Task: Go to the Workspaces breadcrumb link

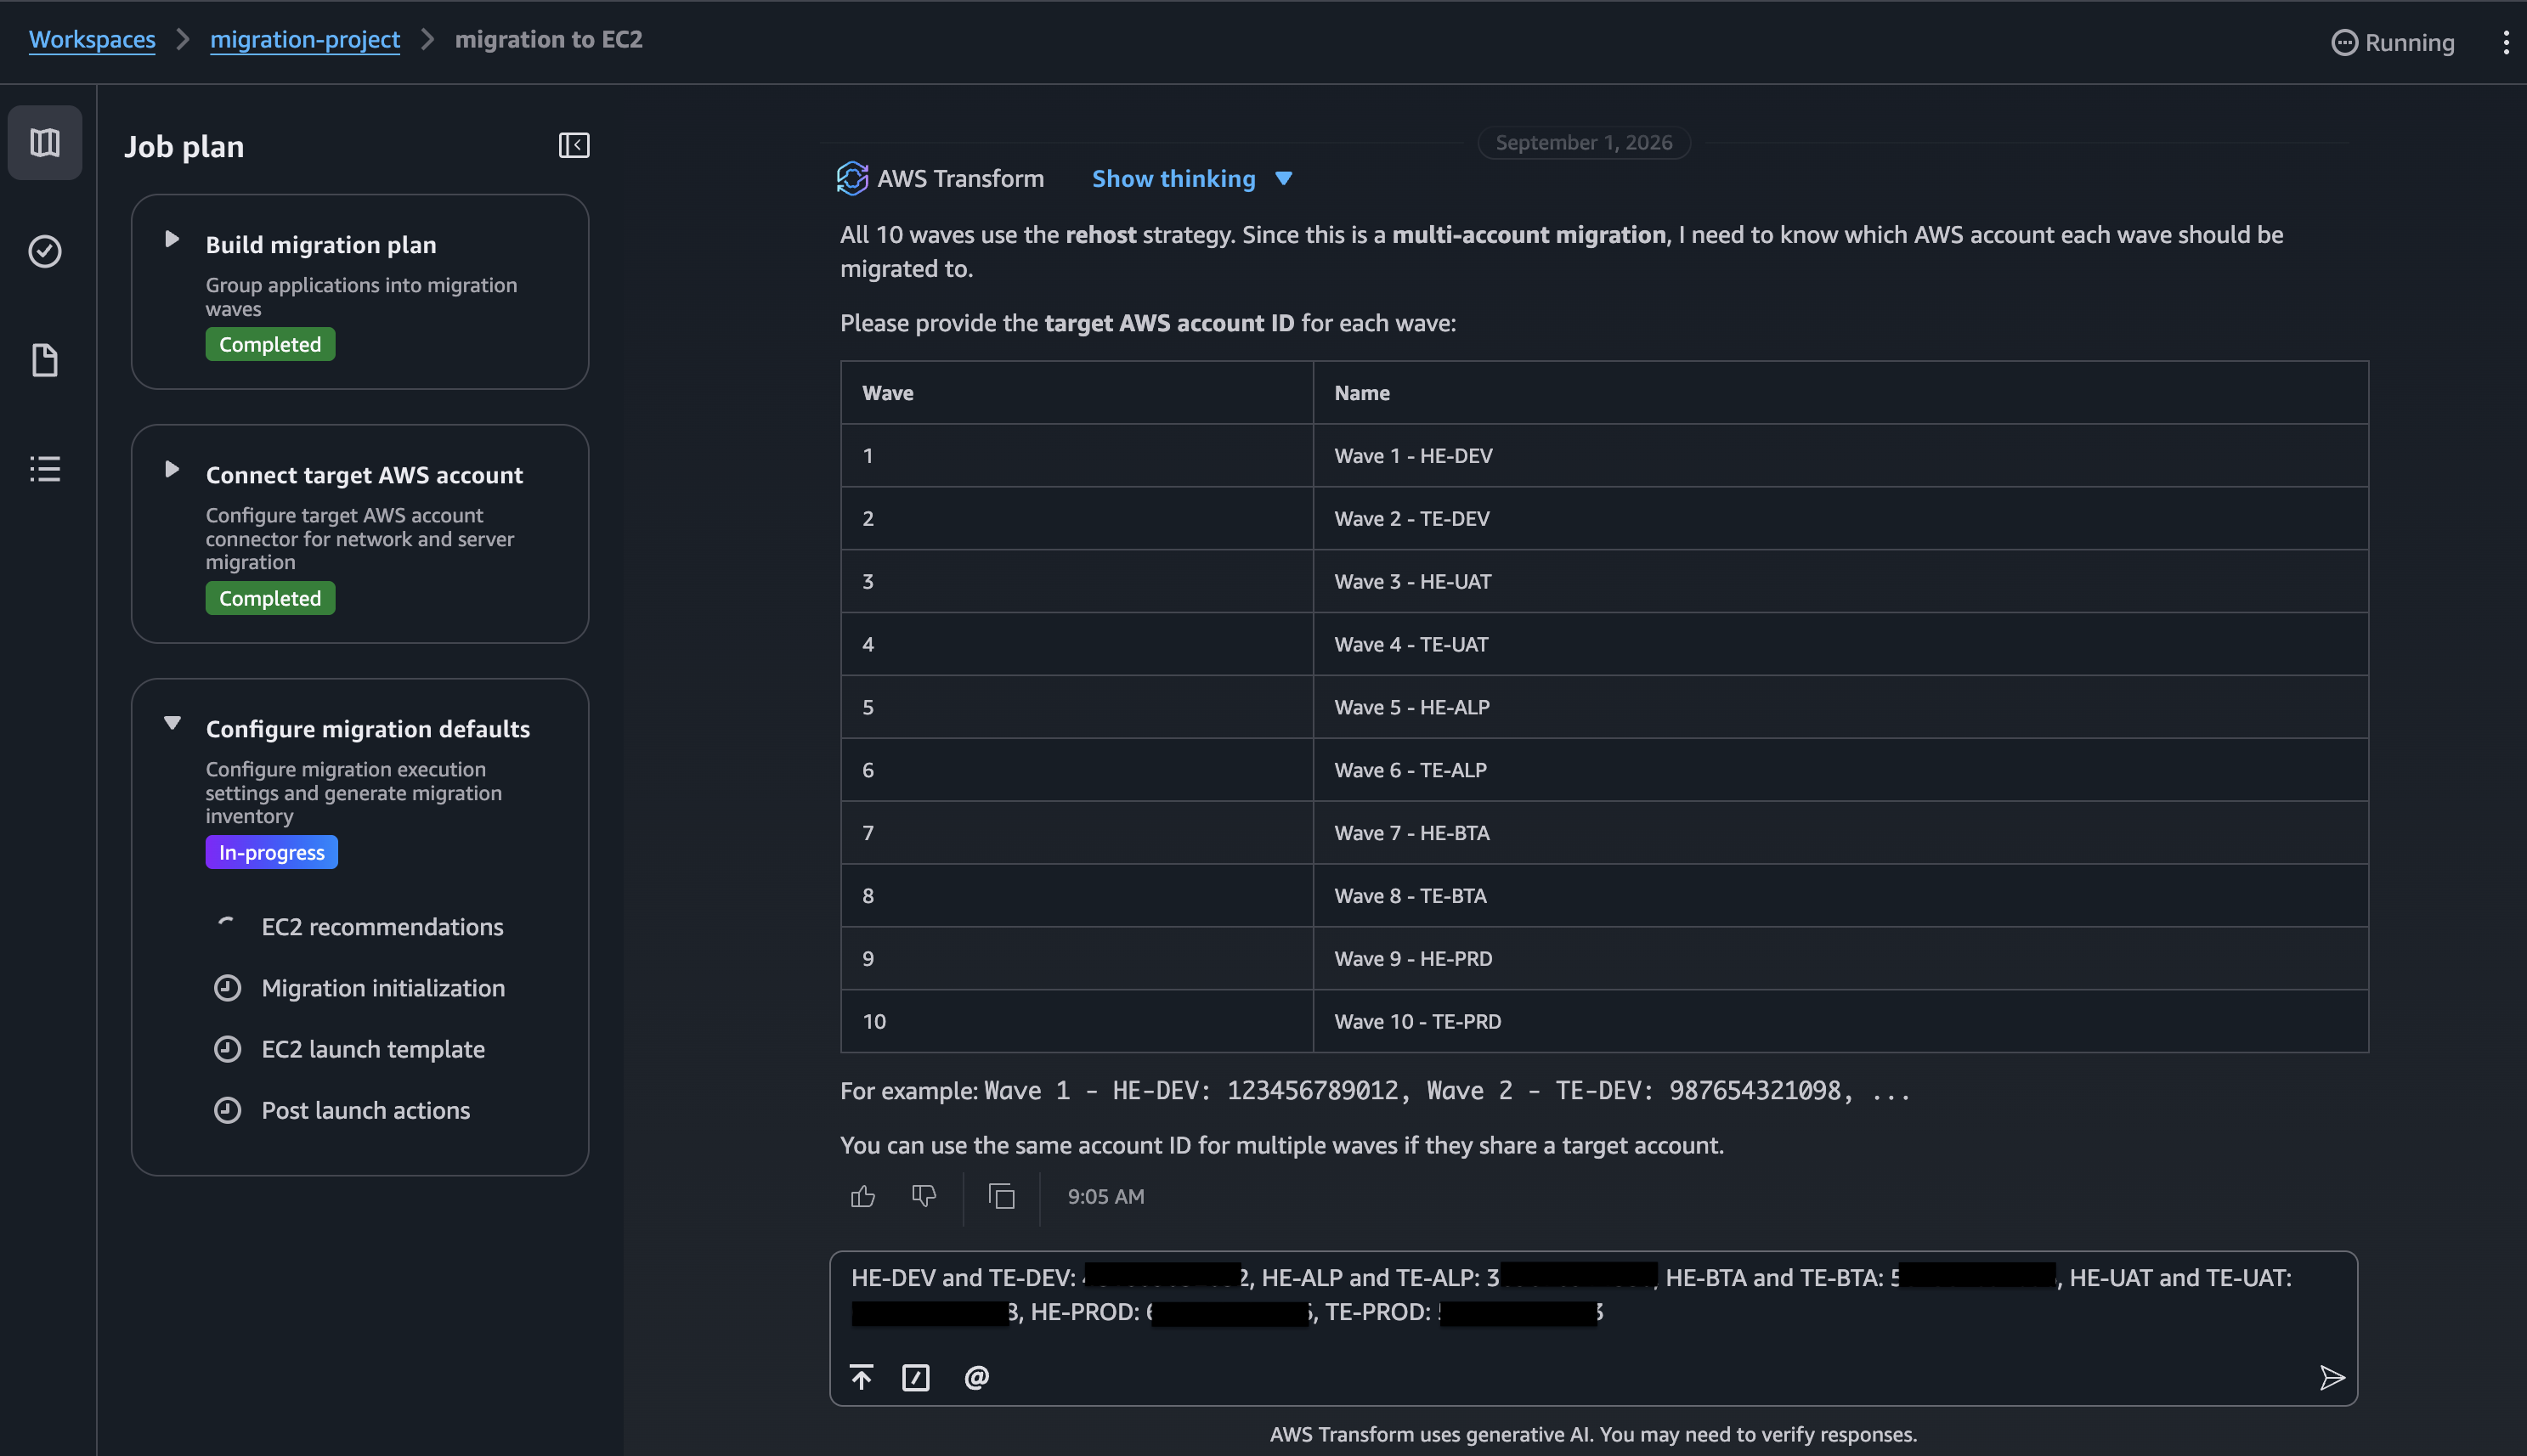Action: pos(92,39)
